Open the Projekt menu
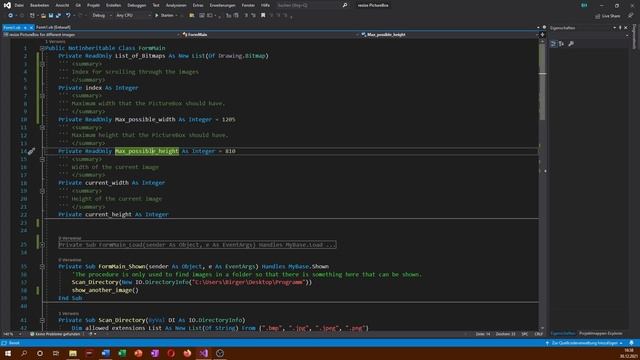 click(x=93, y=5)
